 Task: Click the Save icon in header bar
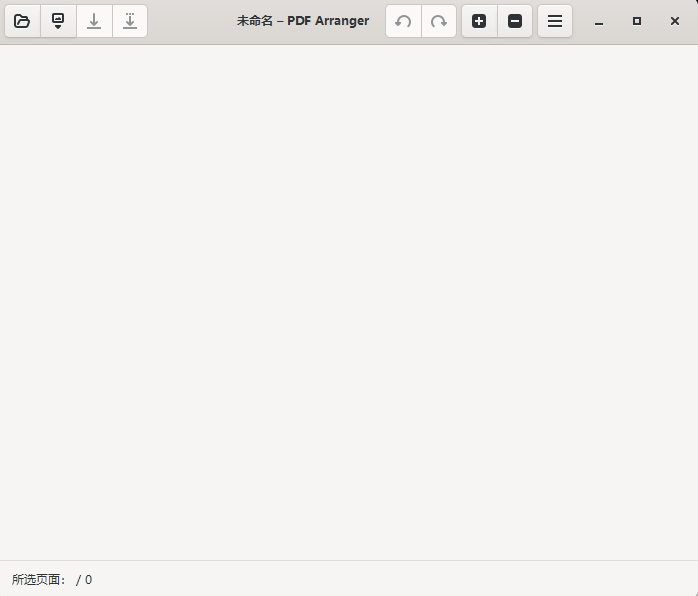[x=94, y=21]
